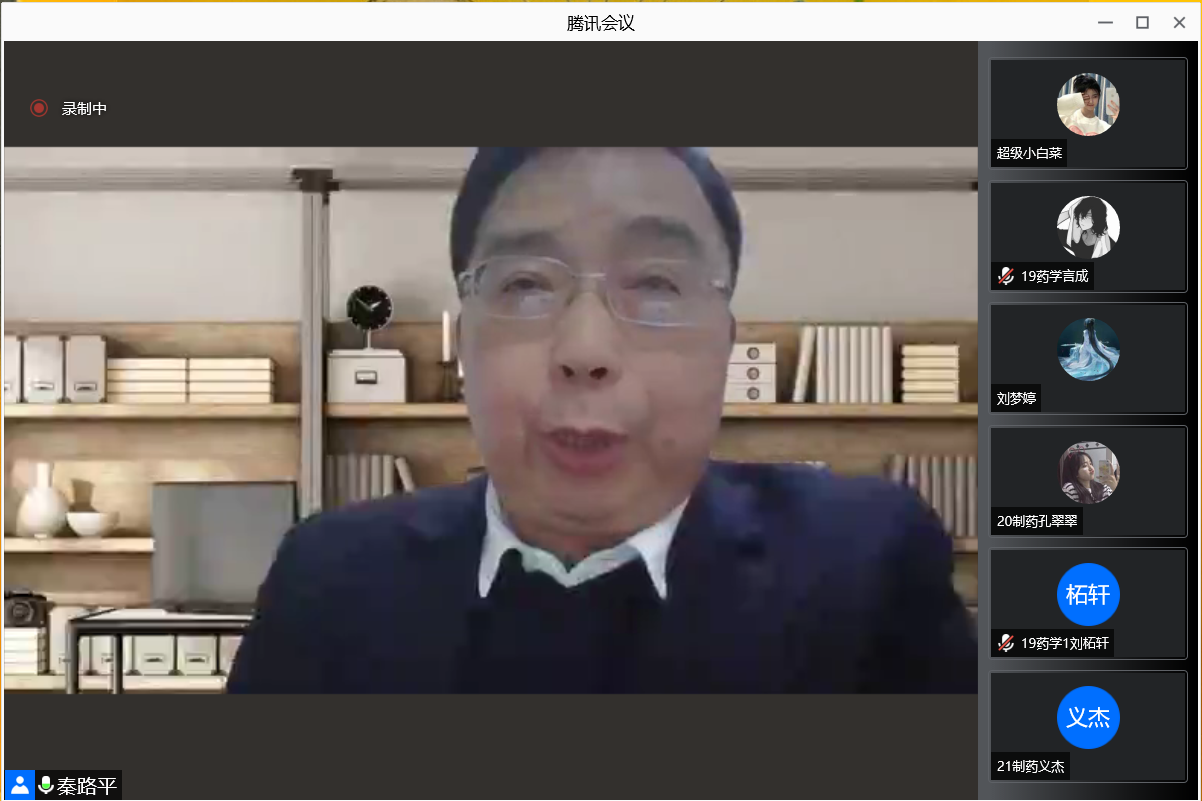The width and height of the screenshot is (1202, 801).
Task: Click the muted microphone icon for 19药学言成
Action: (1006, 276)
